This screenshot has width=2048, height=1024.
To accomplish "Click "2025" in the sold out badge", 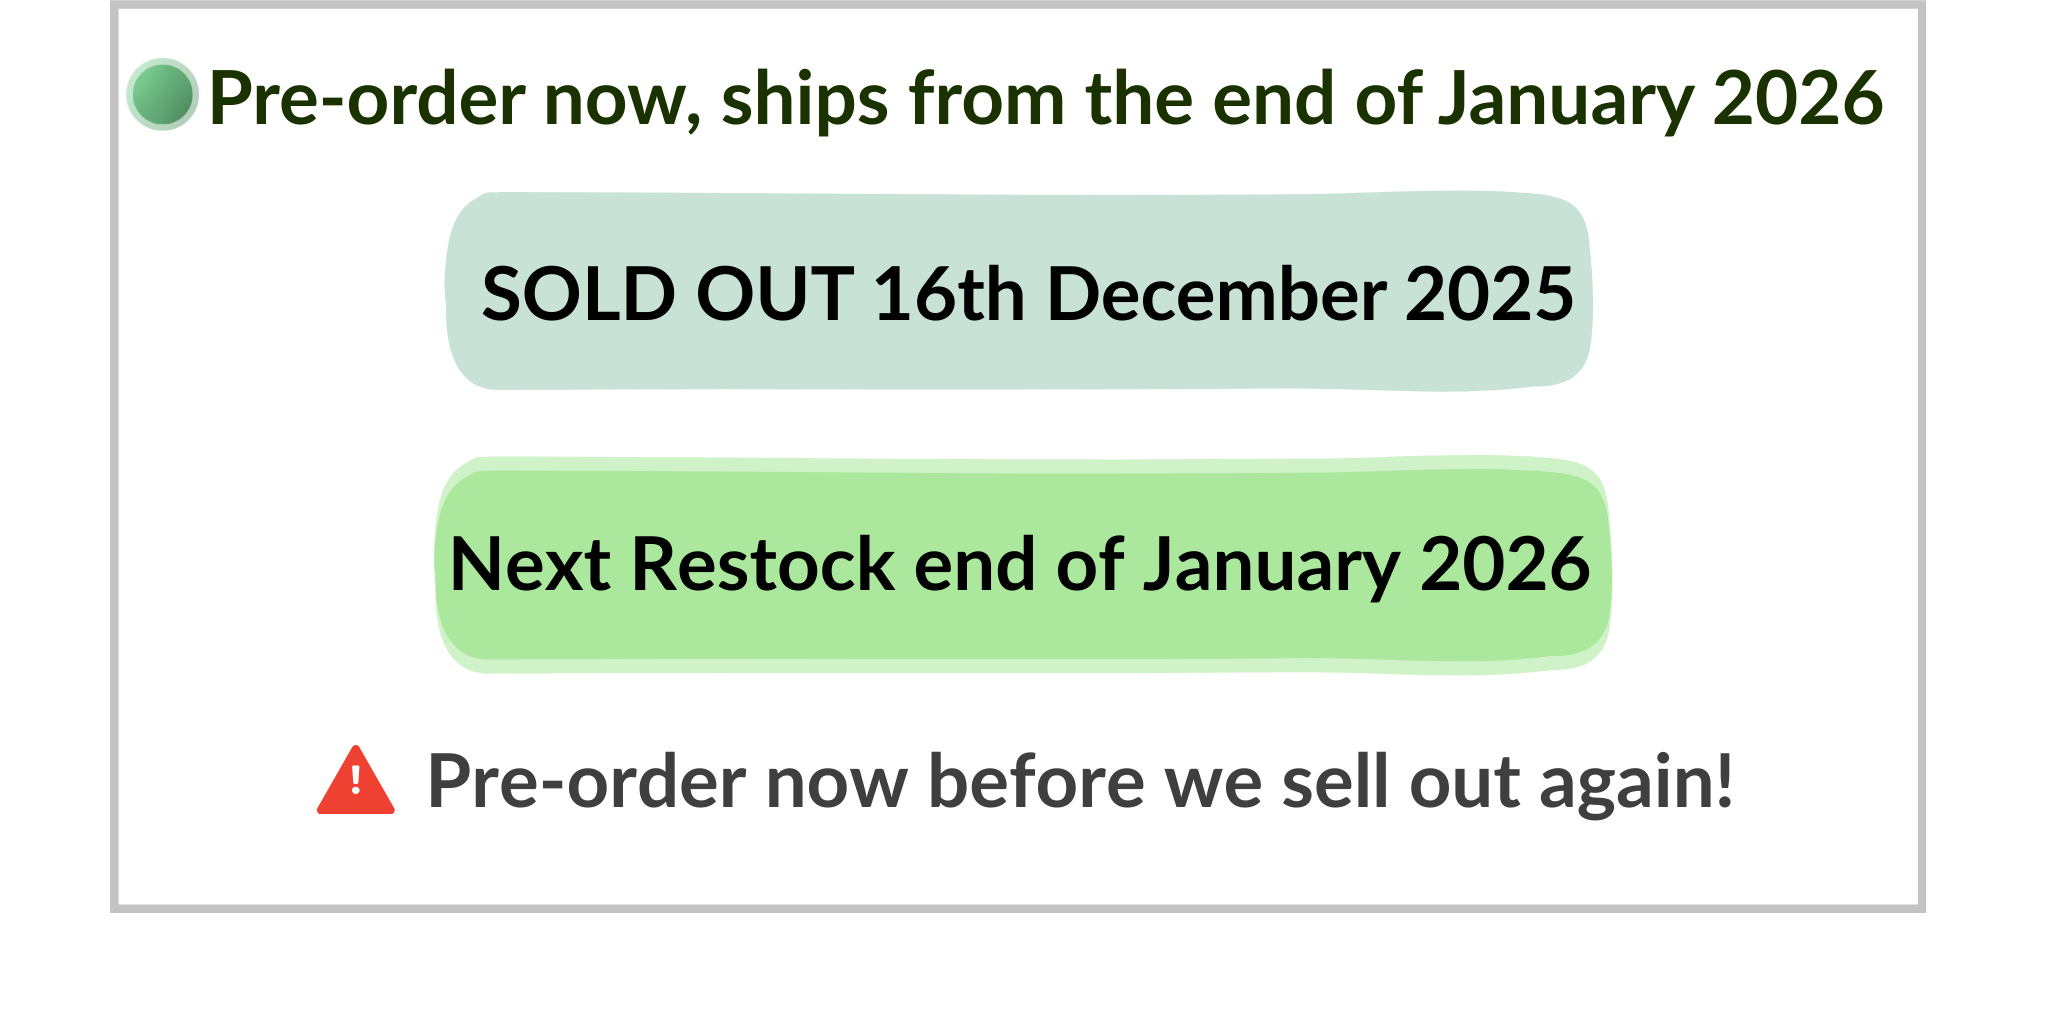I will click(x=1489, y=295).
